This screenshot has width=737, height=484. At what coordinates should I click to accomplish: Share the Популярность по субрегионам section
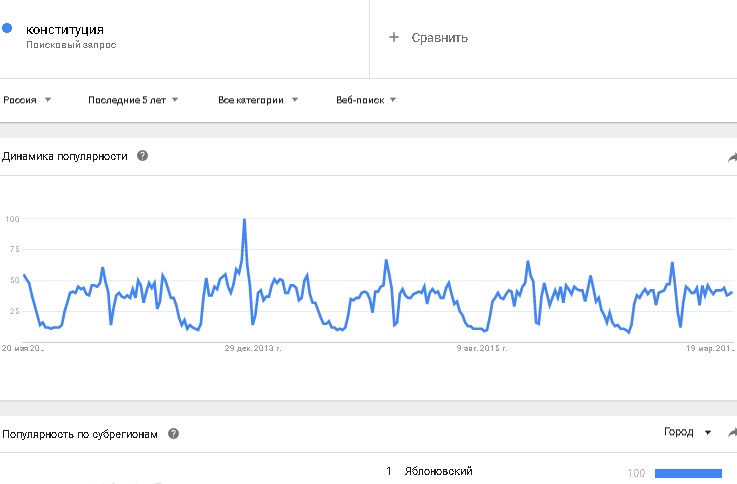tap(731, 433)
